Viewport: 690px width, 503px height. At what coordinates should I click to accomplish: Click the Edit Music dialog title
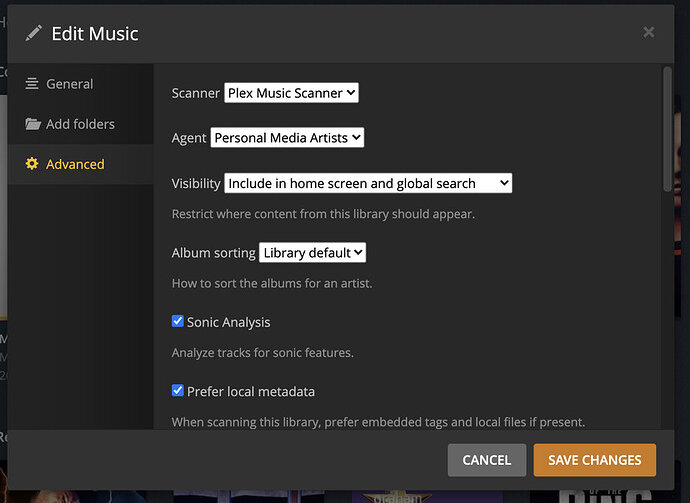[95, 34]
